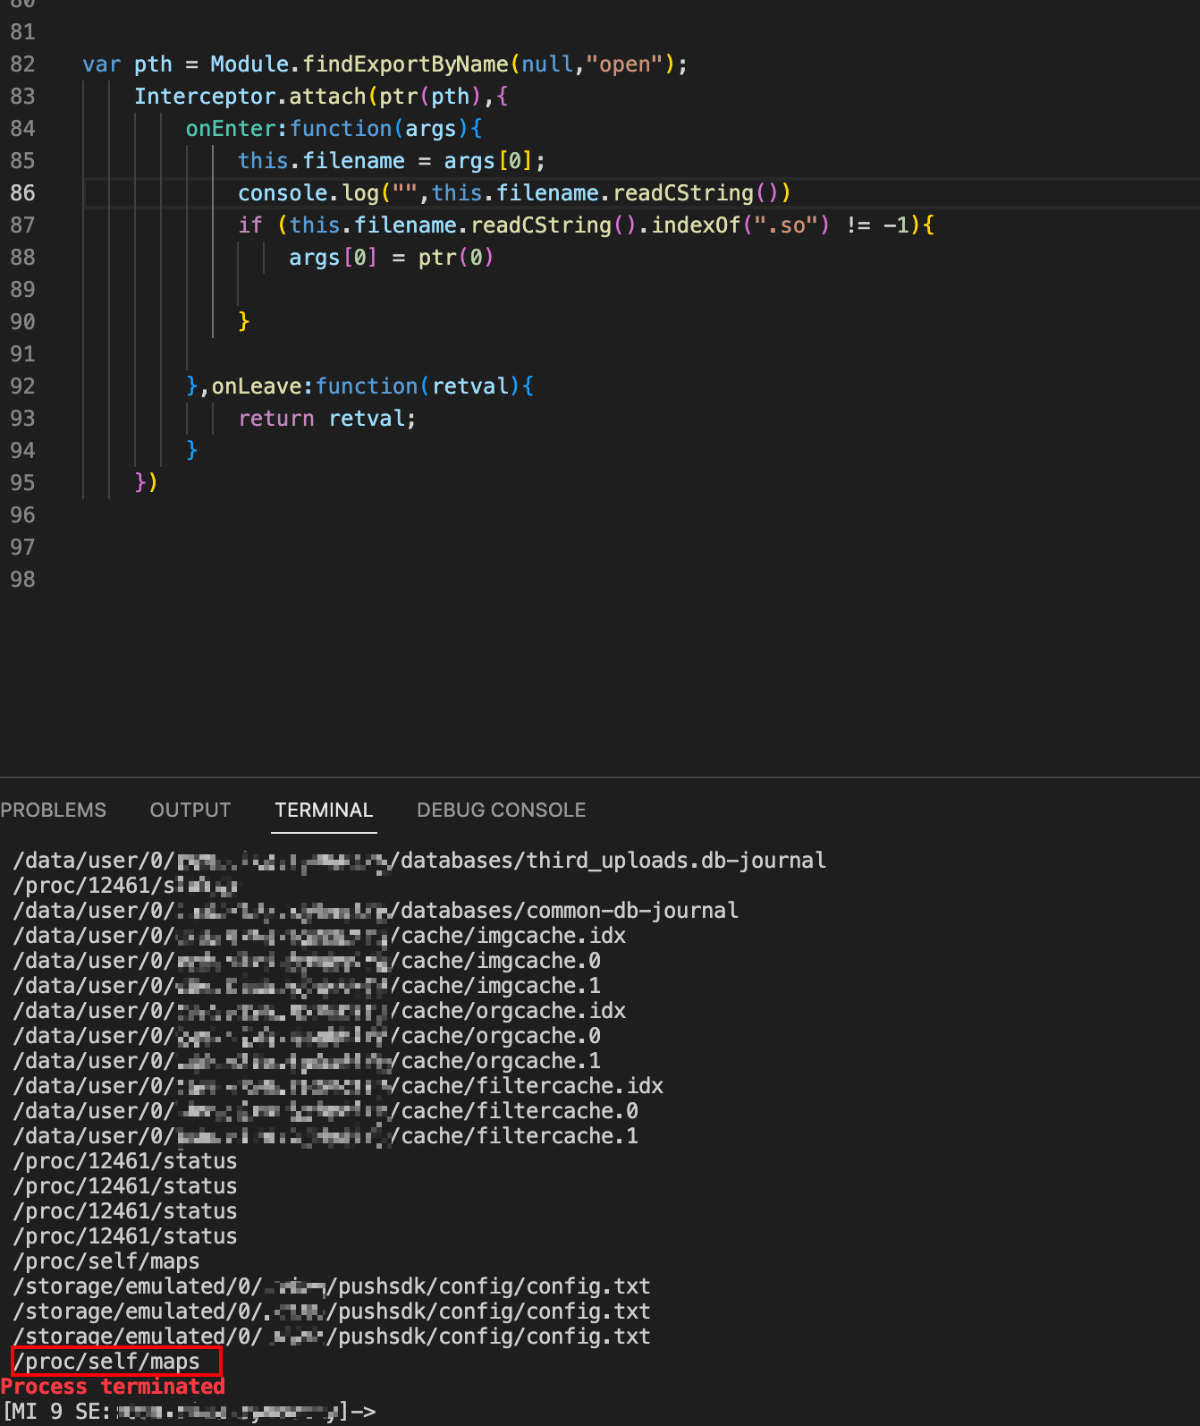
Task: Click indexOf in the if condition
Action: tap(696, 225)
